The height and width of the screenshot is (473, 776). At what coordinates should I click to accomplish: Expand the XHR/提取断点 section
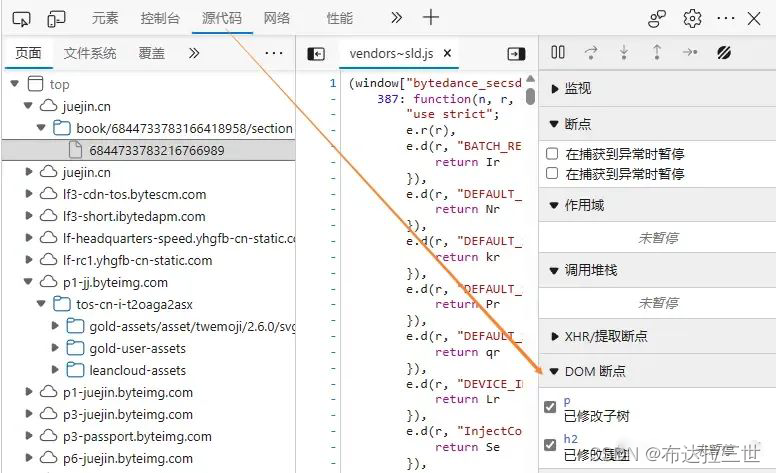click(x=554, y=336)
